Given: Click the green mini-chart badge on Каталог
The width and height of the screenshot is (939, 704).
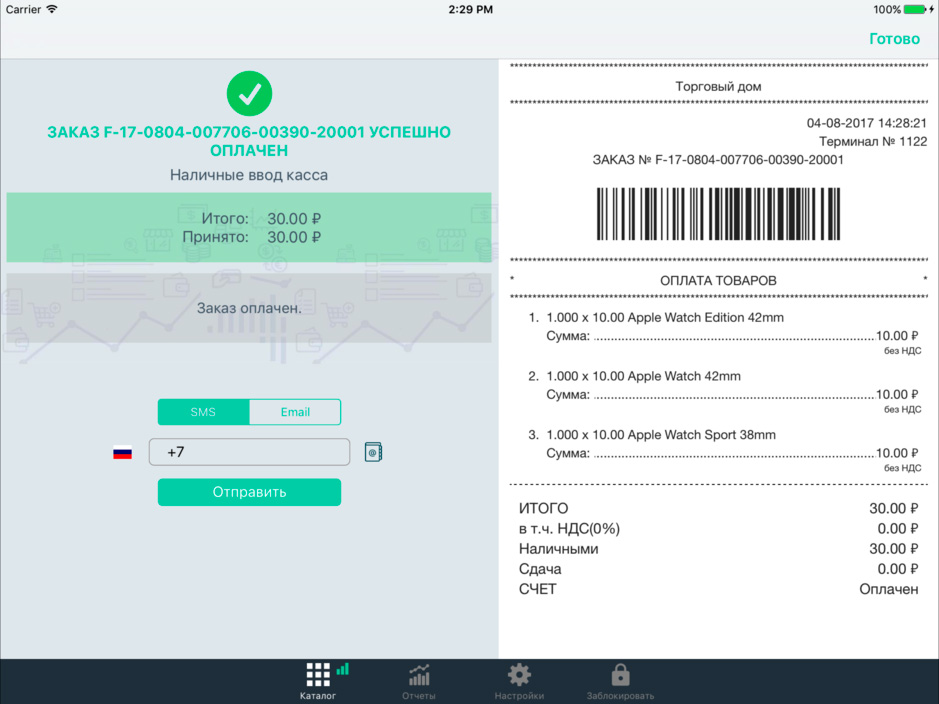Looking at the screenshot, I should point(343,670).
